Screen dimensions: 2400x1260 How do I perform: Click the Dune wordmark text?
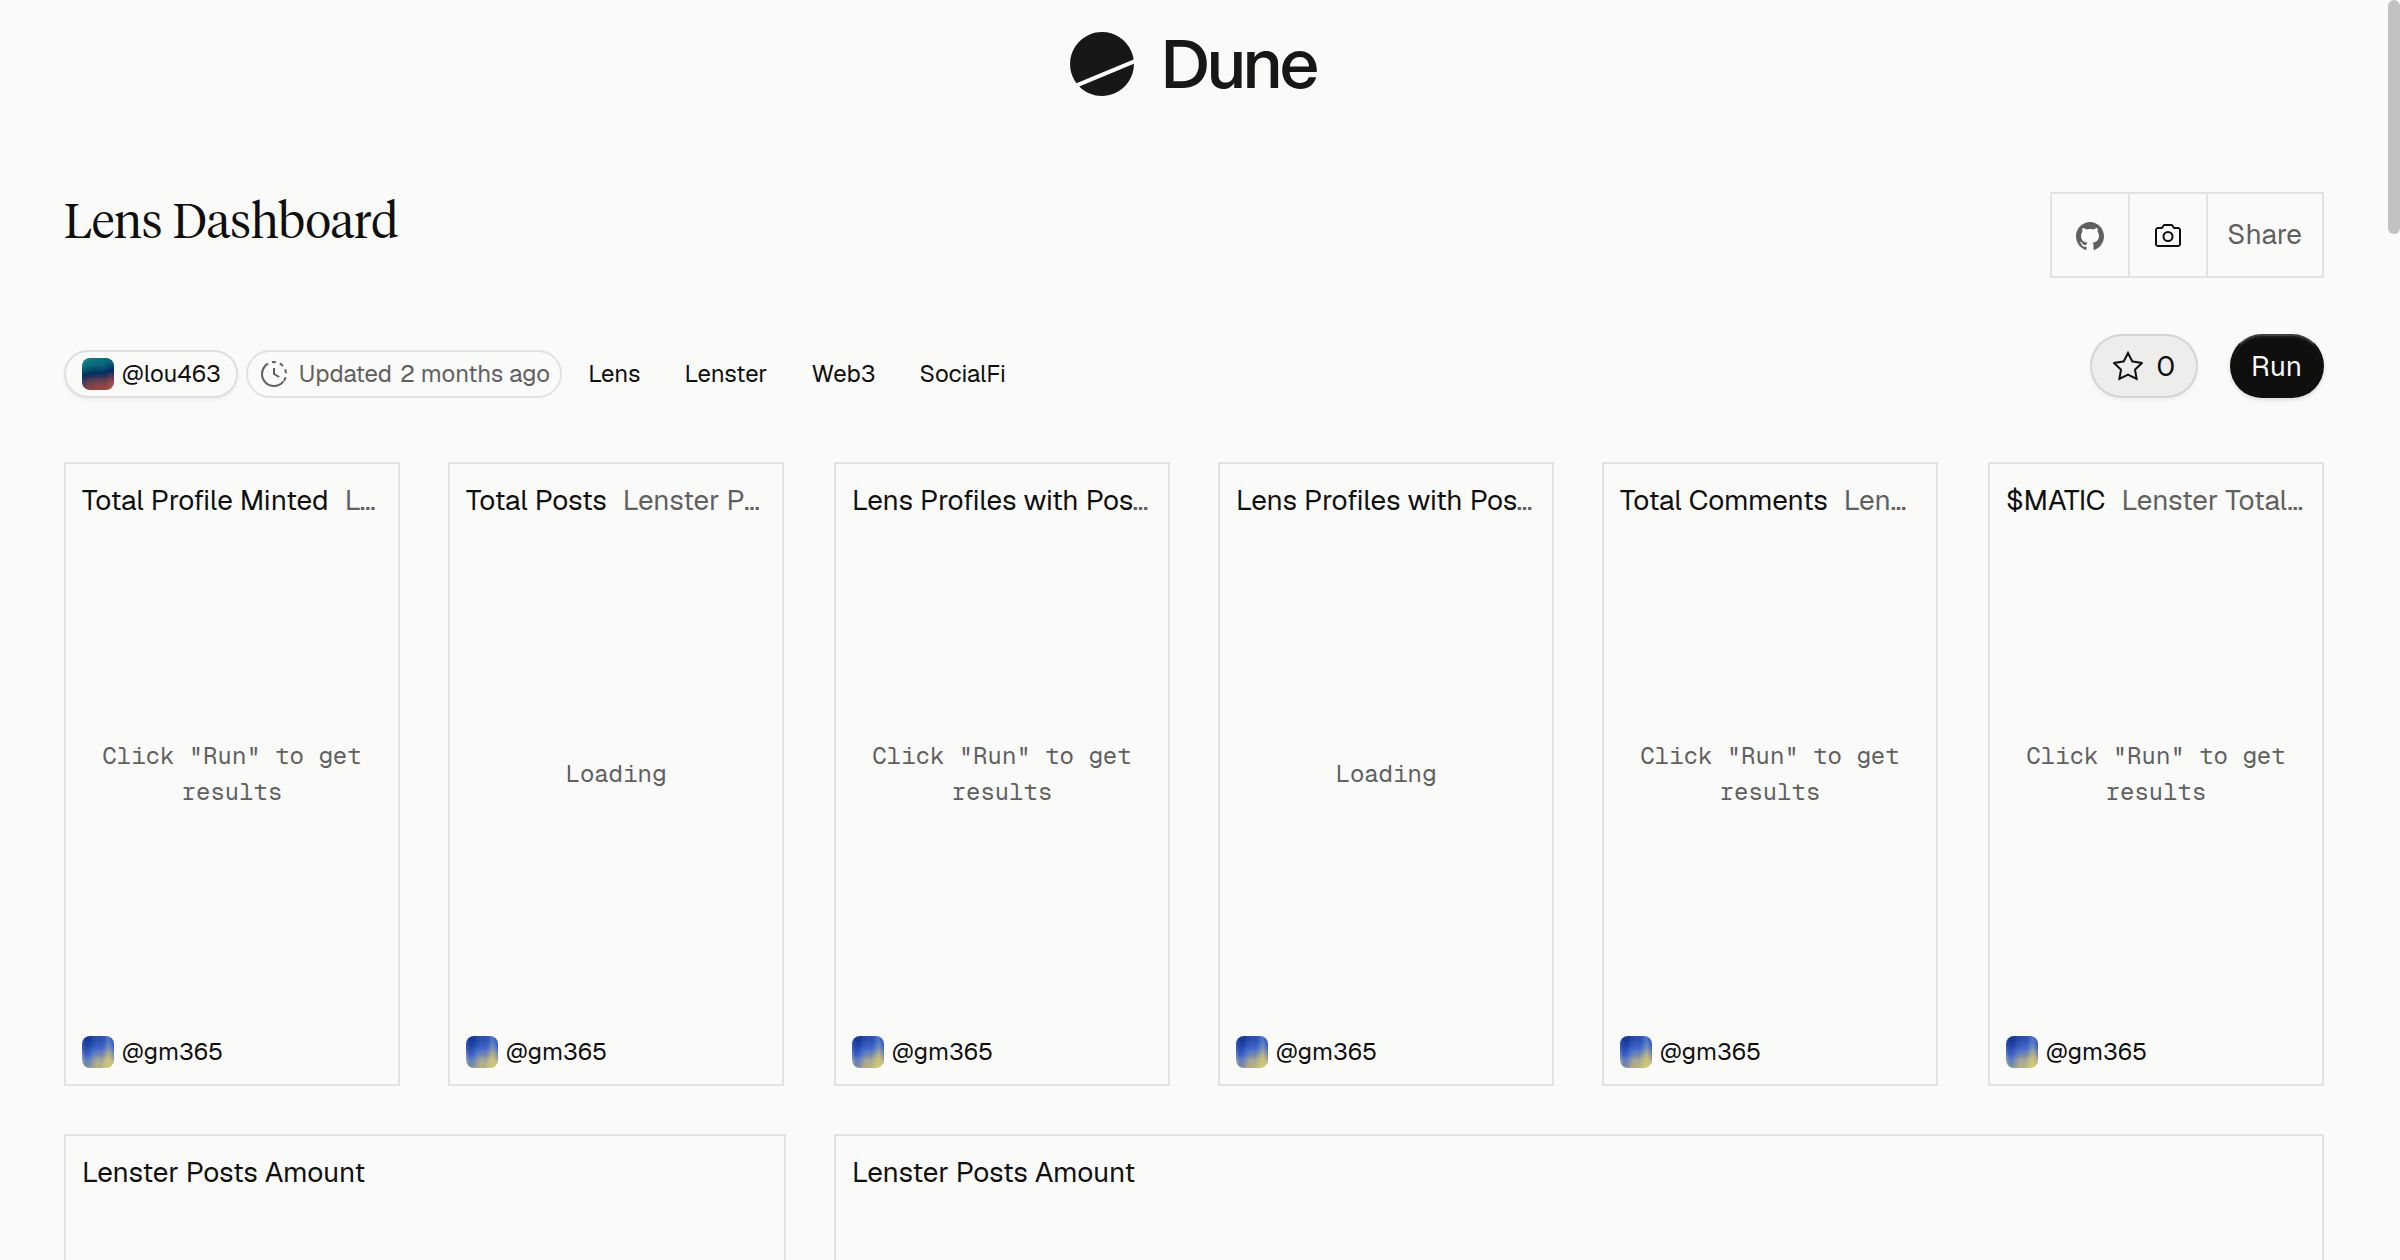click(1239, 65)
